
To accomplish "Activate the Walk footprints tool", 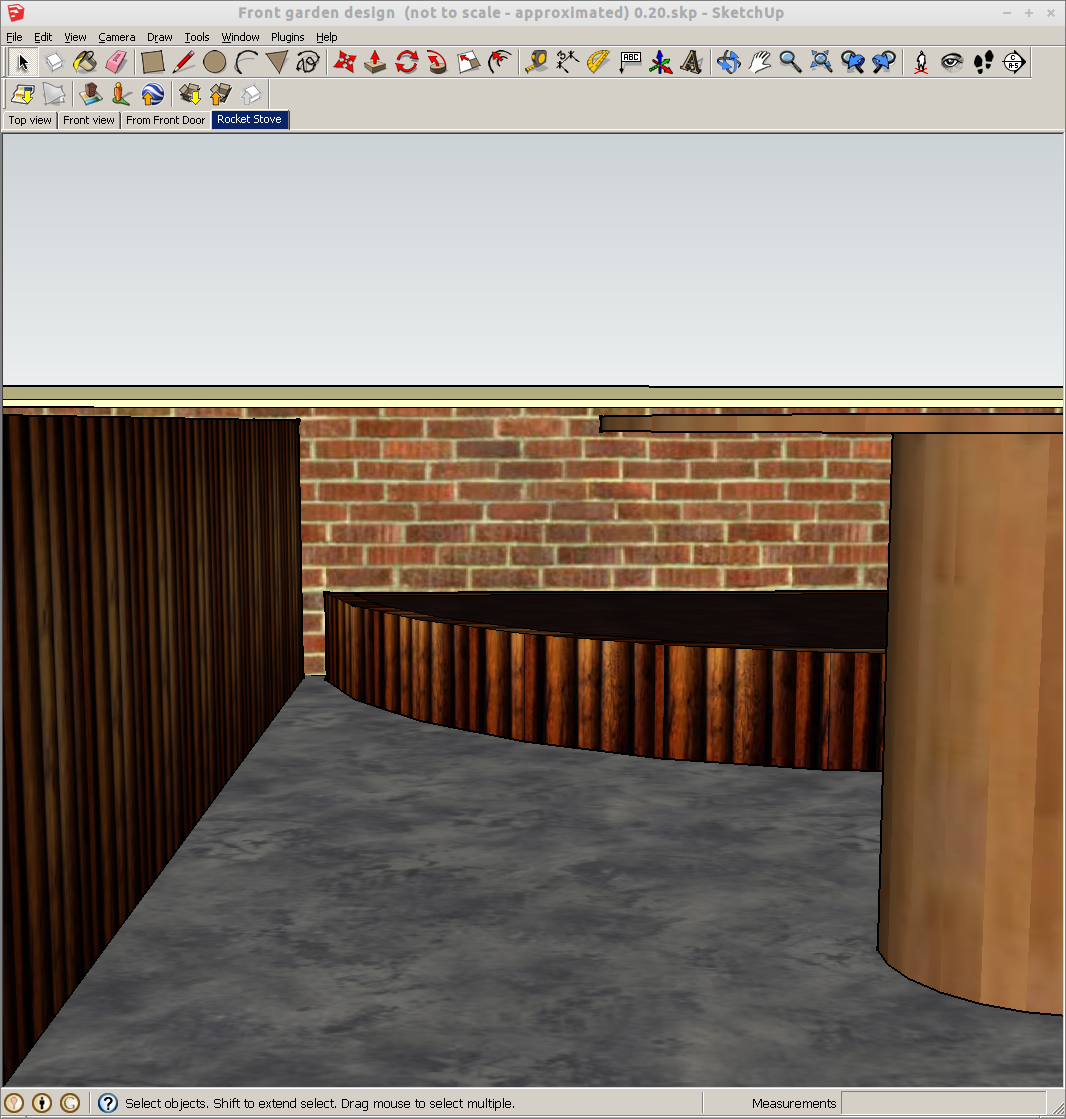I will [x=983, y=62].
